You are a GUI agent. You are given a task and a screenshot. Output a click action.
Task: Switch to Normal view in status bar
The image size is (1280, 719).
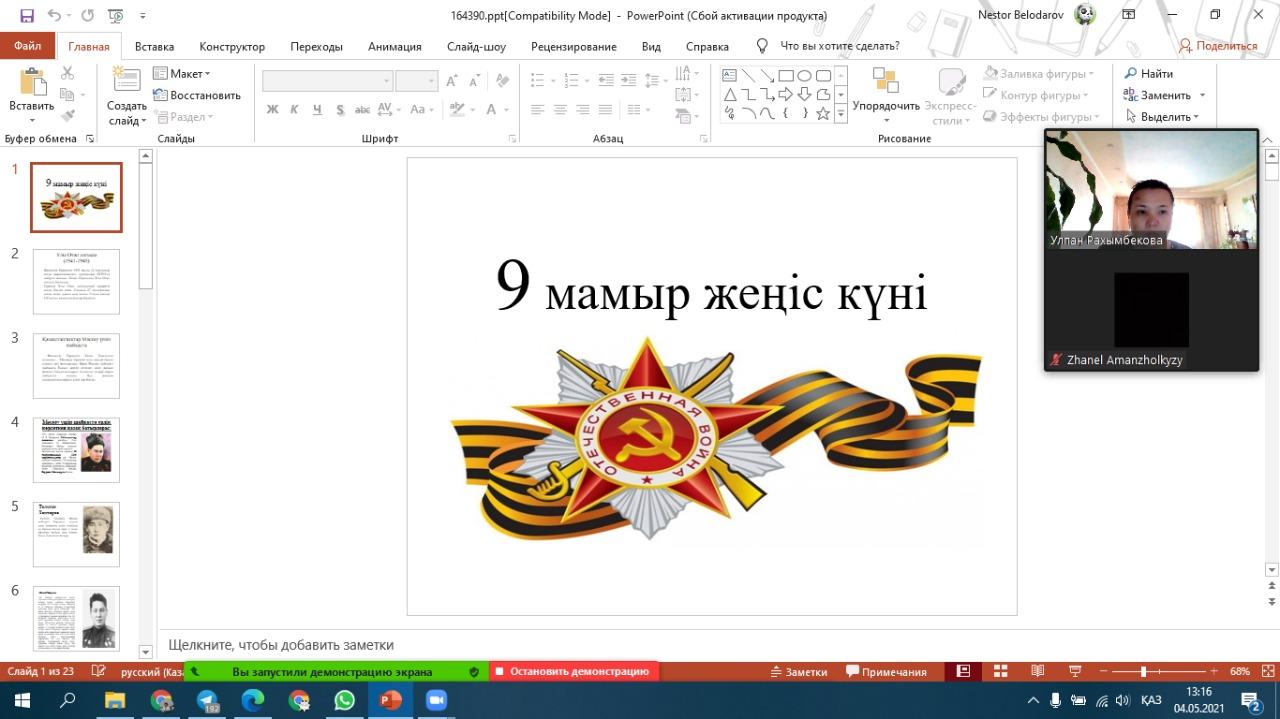point(963,671)
